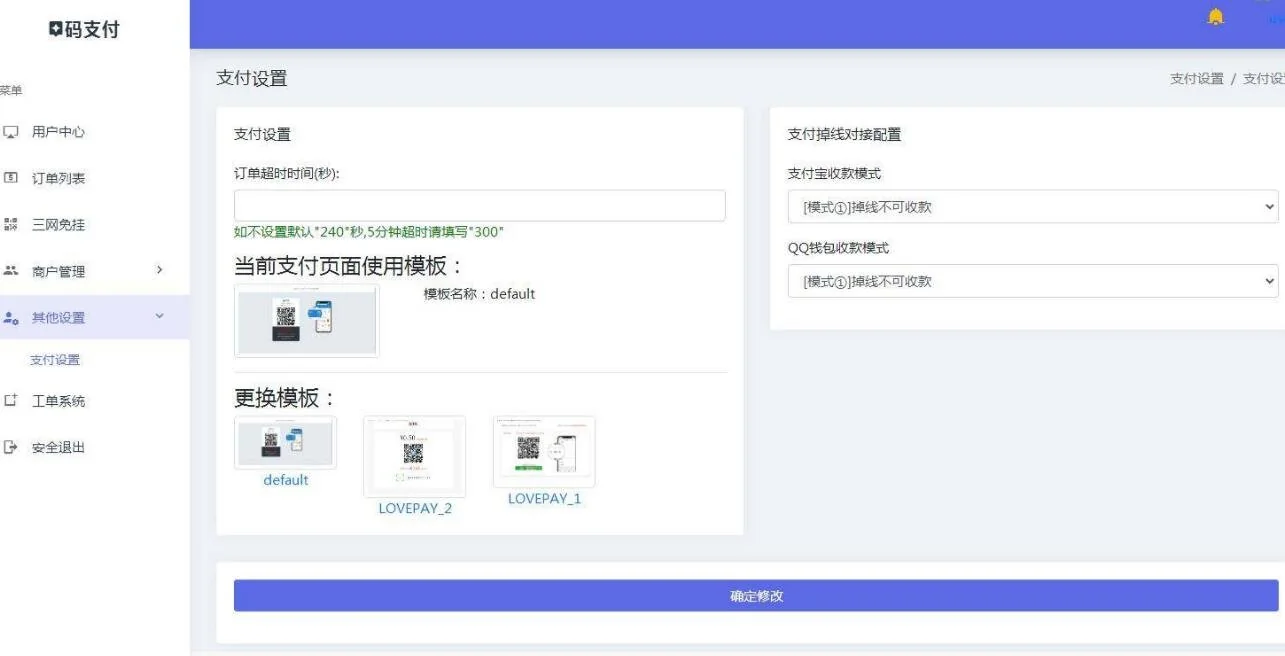Click the 用户中心 monitor icon
The width and height of the screenshot is (1285, 656).
point(11,132)
